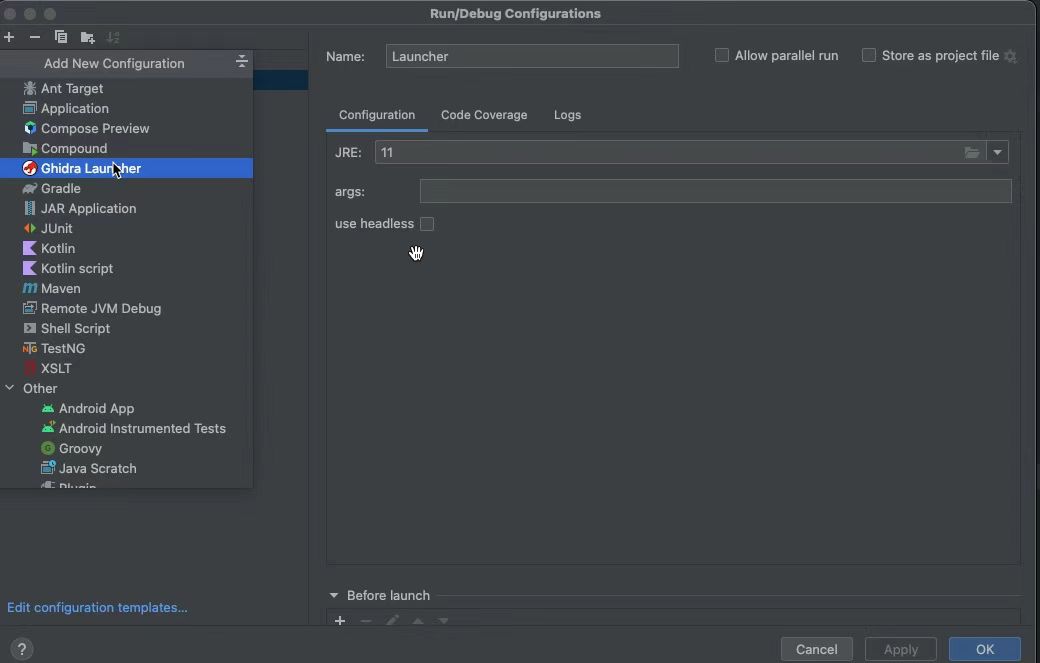This screenshot has height=663, width=1040.
Task: Click the Copy Configuration toolbar icon
Action: pos(61,37)
